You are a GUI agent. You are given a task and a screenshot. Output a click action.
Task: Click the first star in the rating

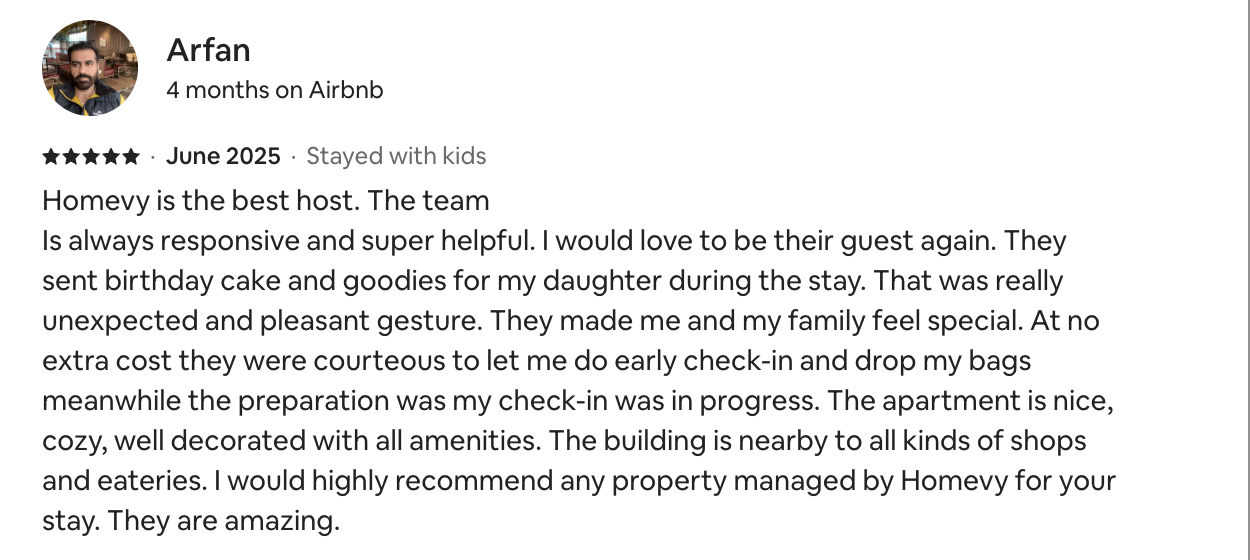click(x=51, y=157)
